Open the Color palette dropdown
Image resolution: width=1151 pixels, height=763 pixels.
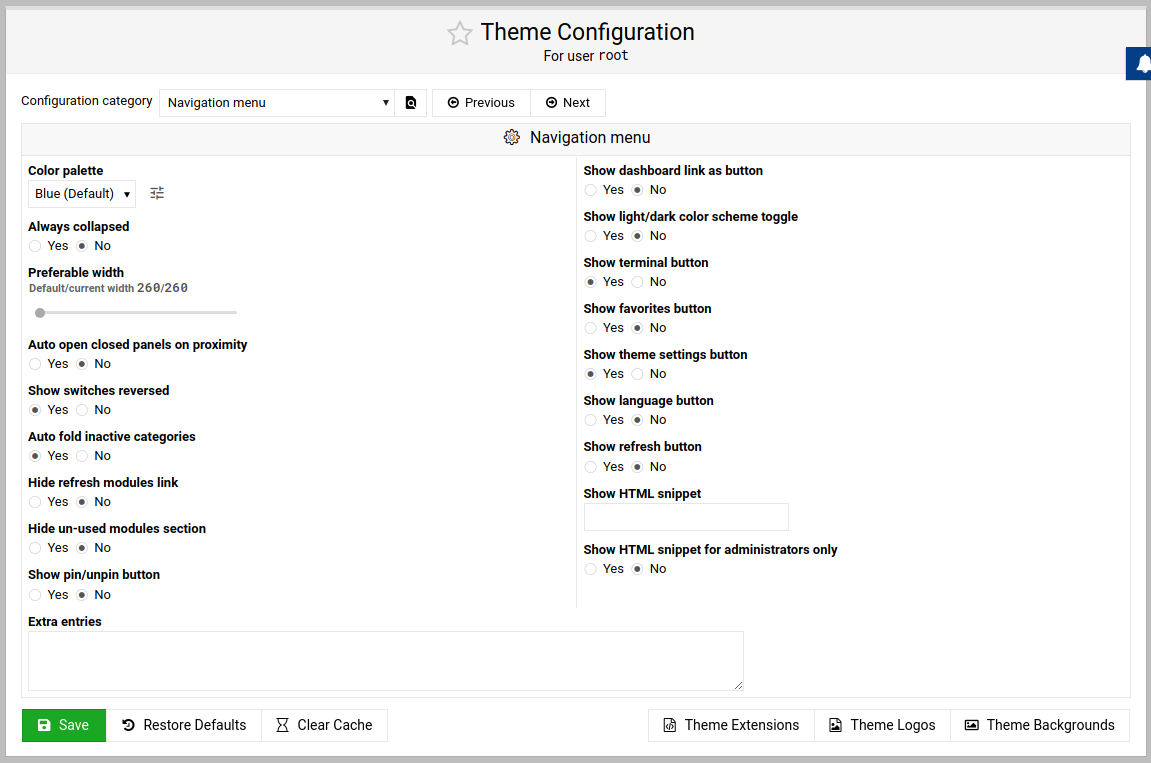point(82,194)
